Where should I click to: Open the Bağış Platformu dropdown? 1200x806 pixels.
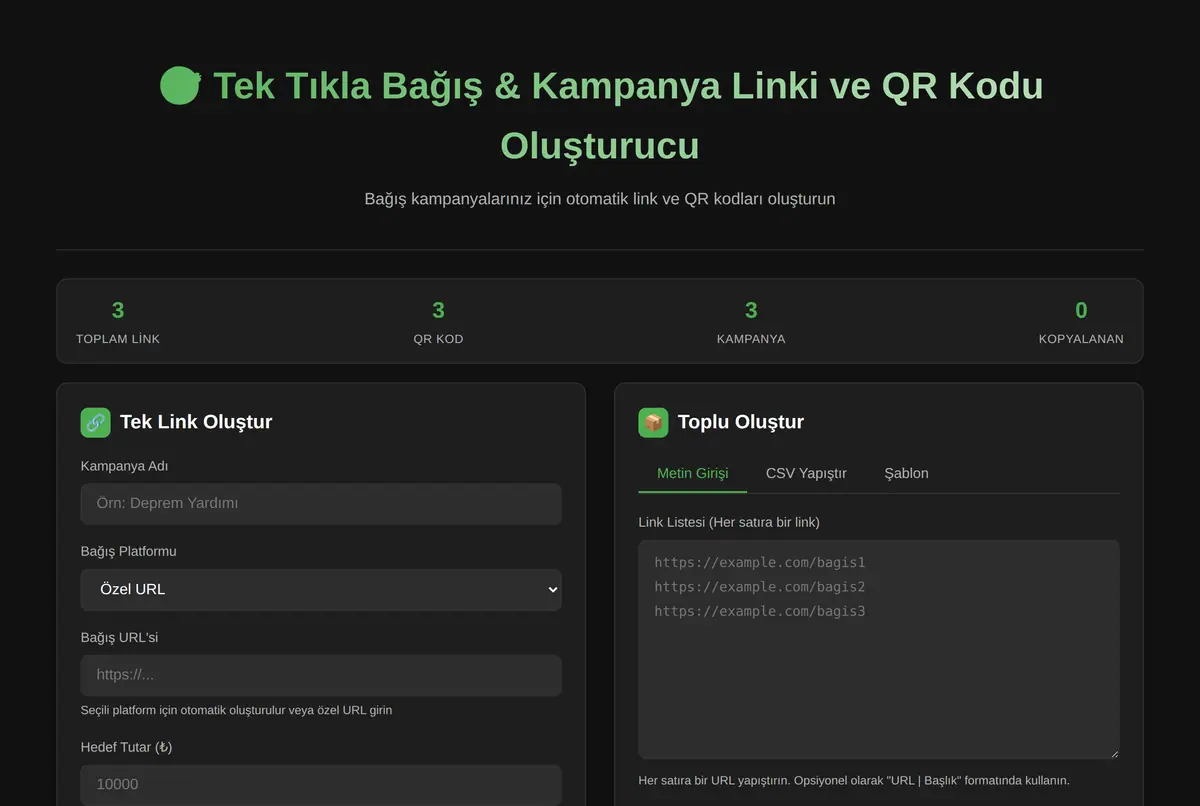pyautogui.click(x=321, y=590)
